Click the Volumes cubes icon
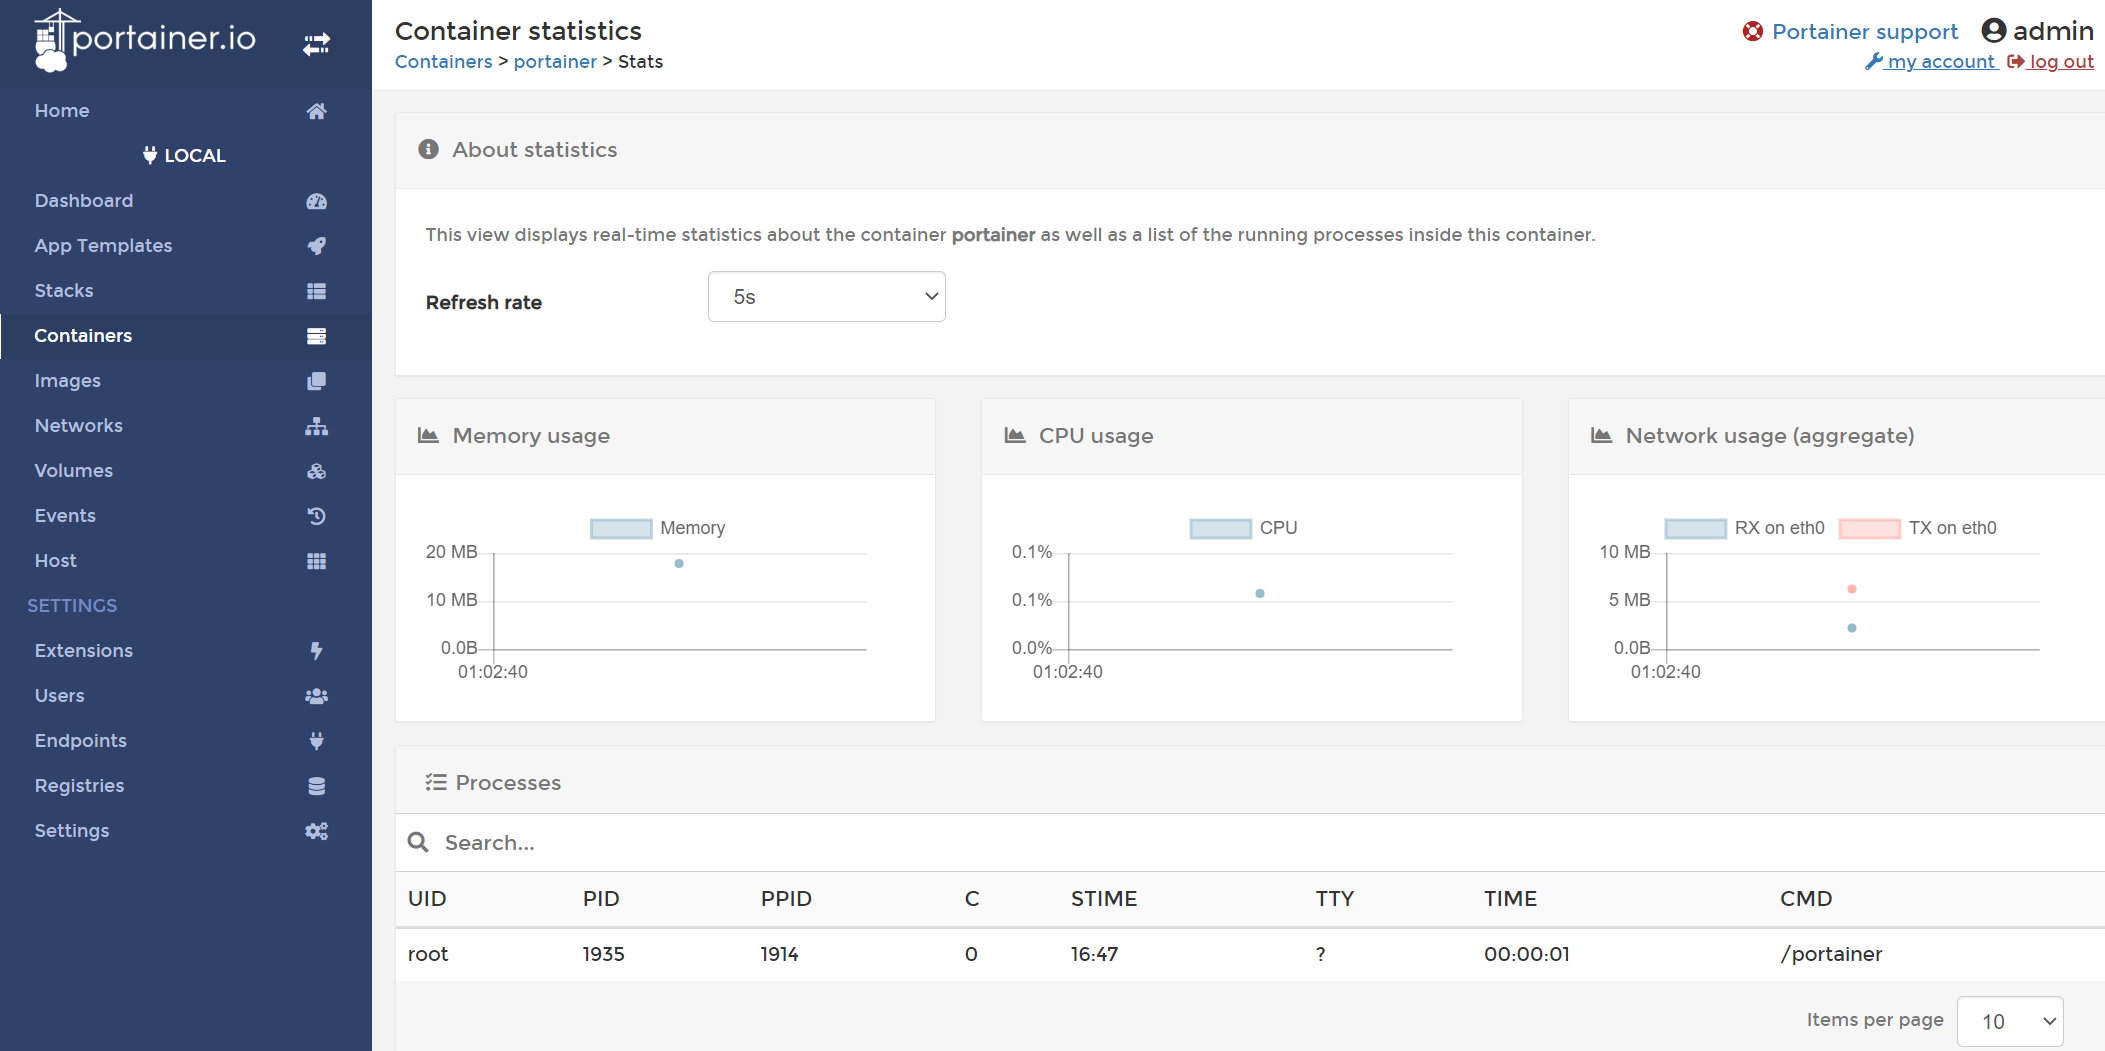 pyautogui.click(x=316, y=471)
